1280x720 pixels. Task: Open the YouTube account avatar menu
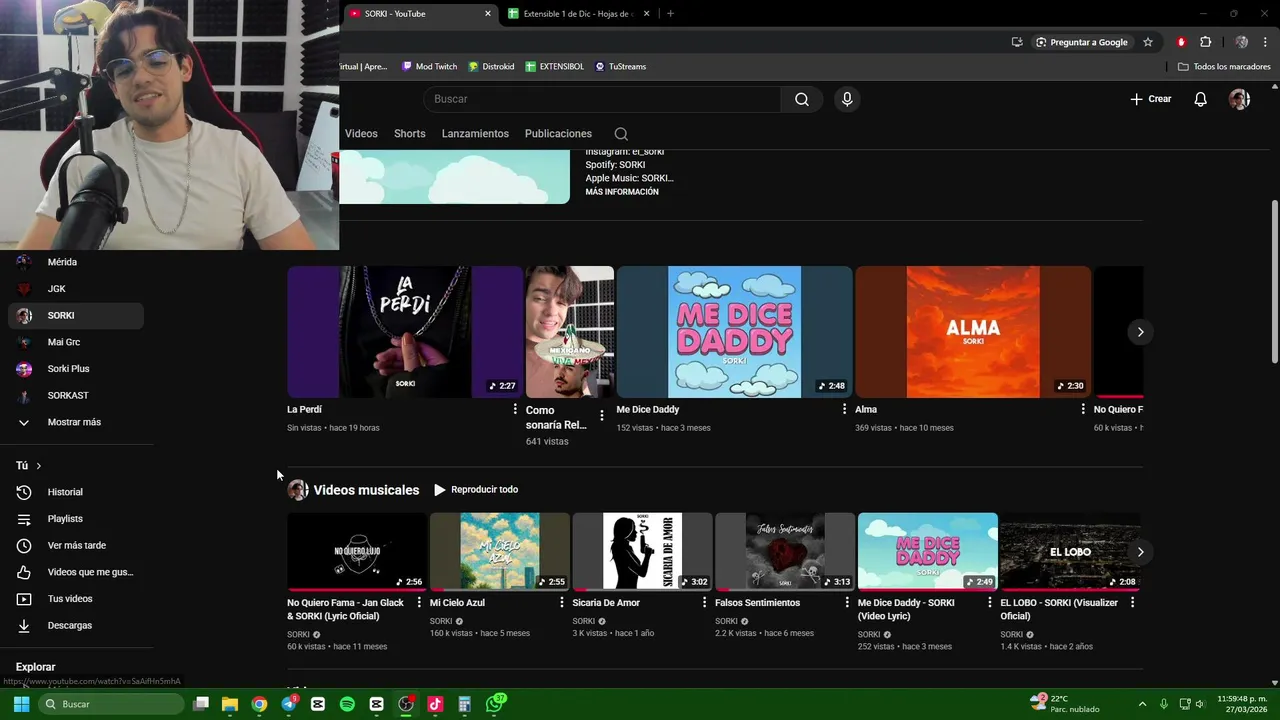pos(1239,99)
